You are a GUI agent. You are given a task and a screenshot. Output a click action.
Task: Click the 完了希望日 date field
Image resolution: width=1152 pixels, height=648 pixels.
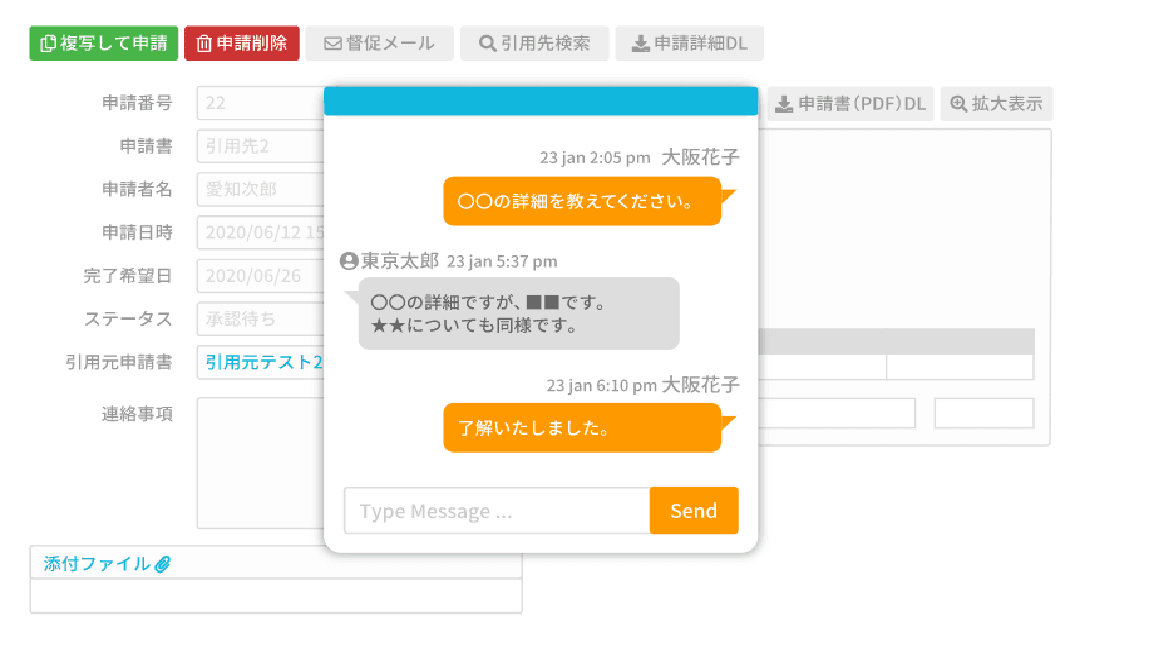[260, 276]
